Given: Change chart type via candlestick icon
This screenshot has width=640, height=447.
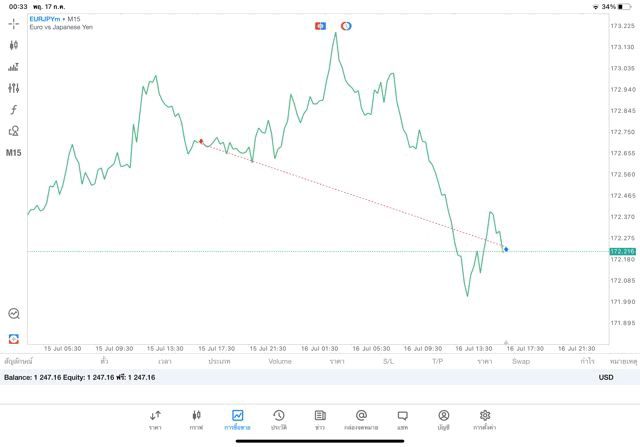Looking at the screenshot, I should tap(14, 44).
